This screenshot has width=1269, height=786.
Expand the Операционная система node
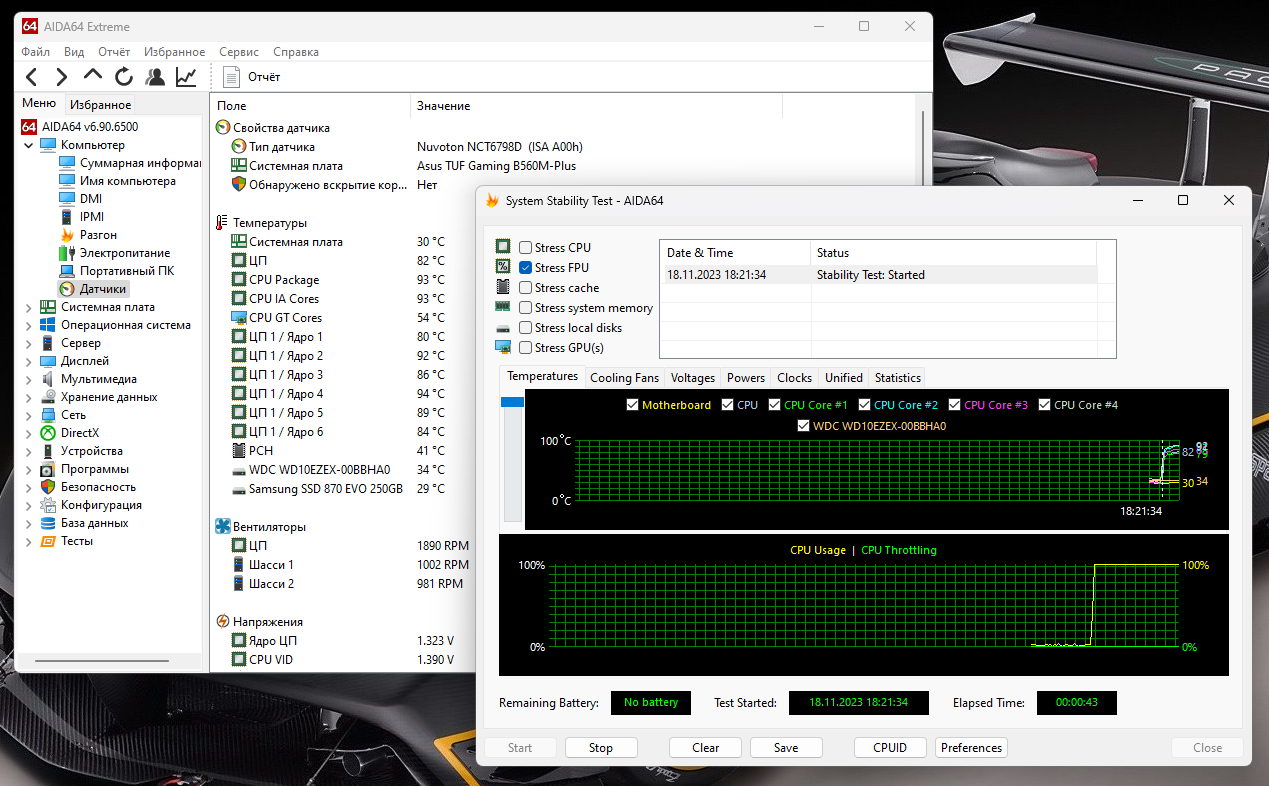point(28,325)
